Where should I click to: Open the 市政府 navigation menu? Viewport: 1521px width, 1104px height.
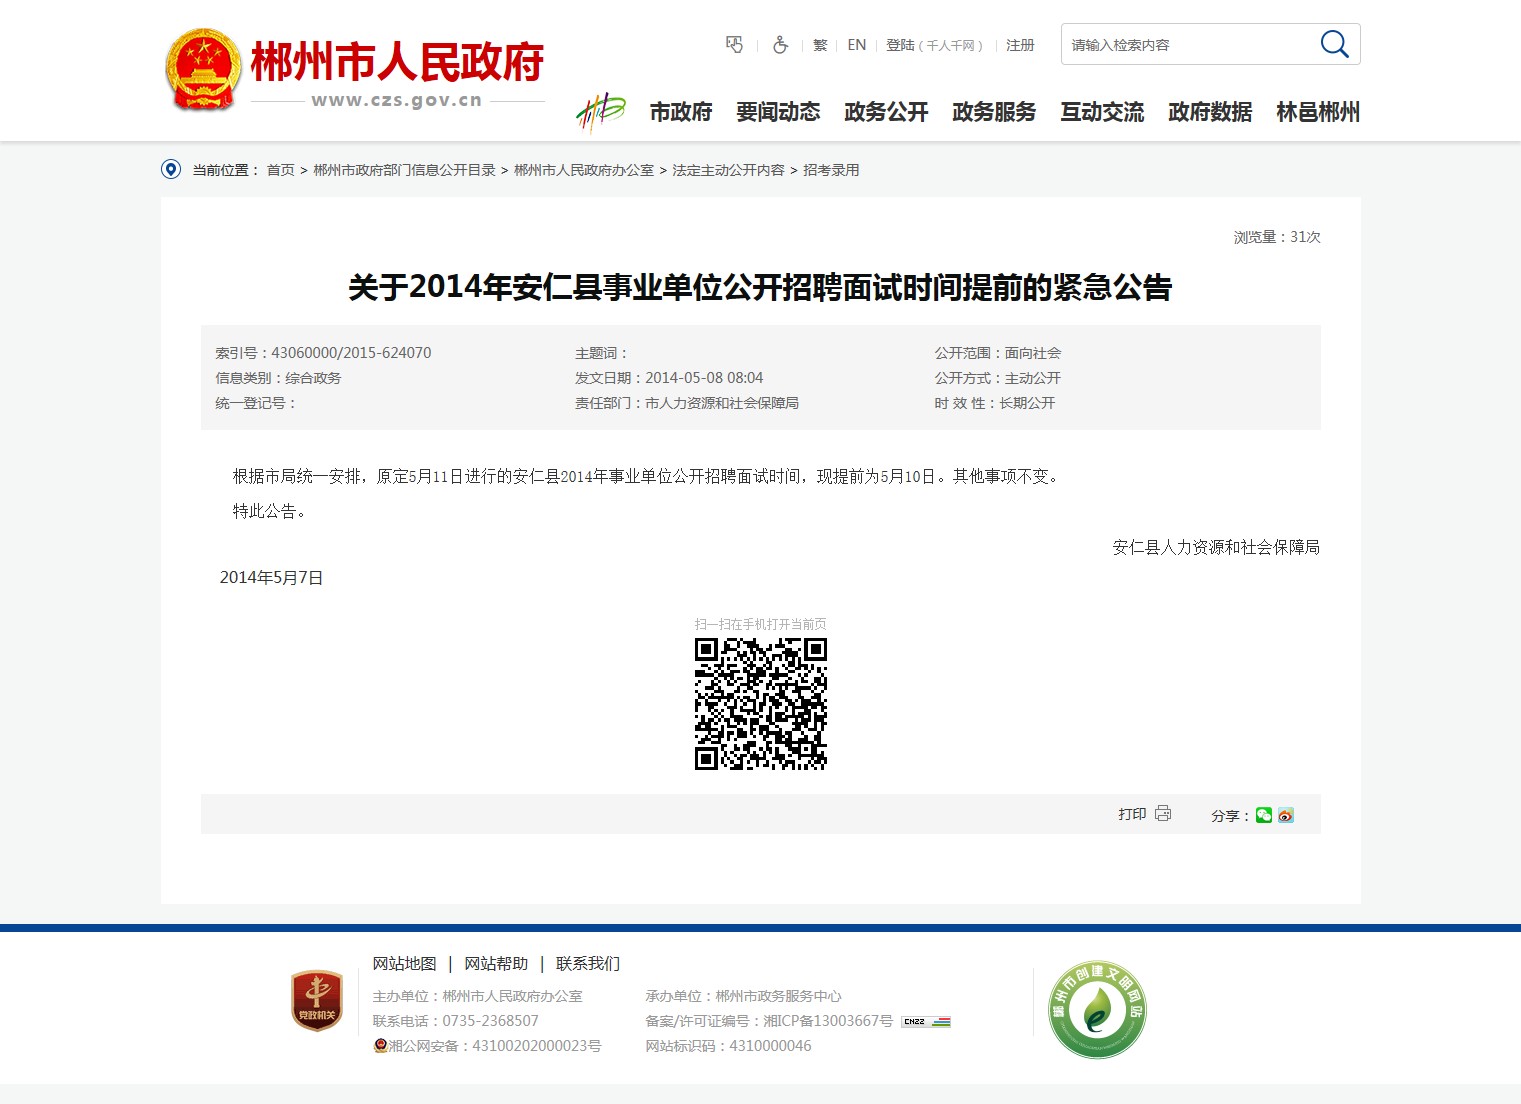(681, 112)
